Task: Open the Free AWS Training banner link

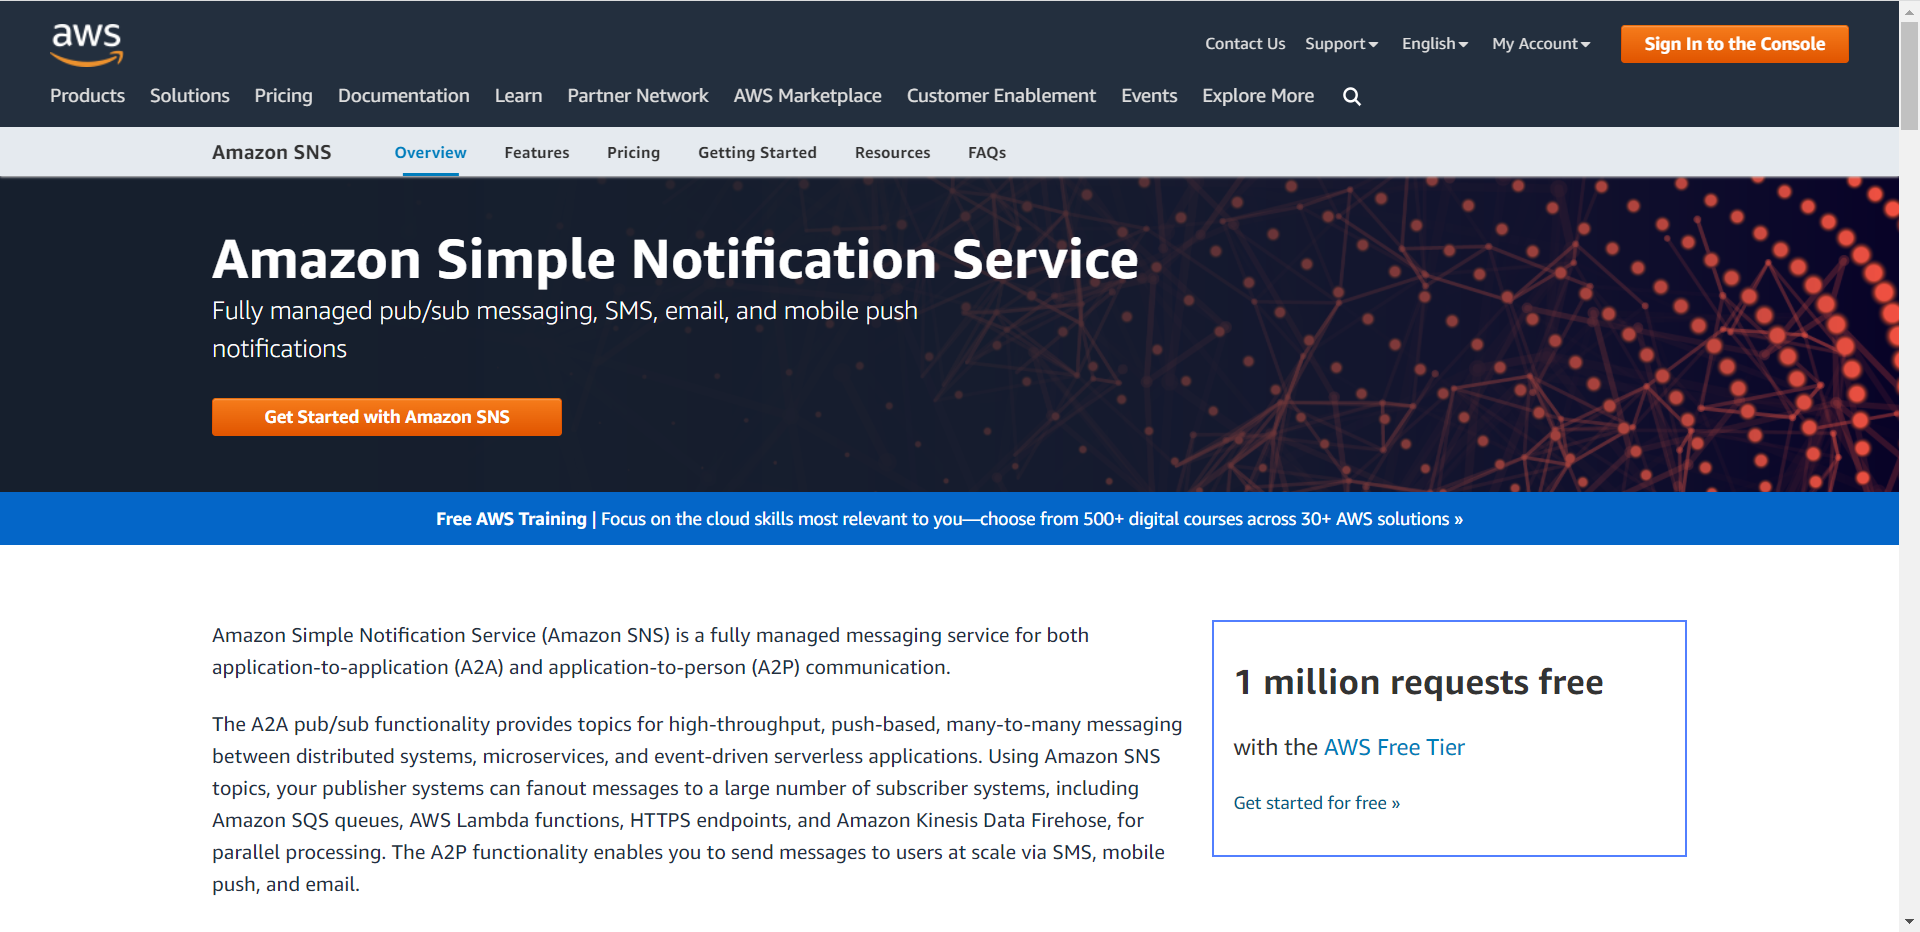Action: click(x=949, y=519)
